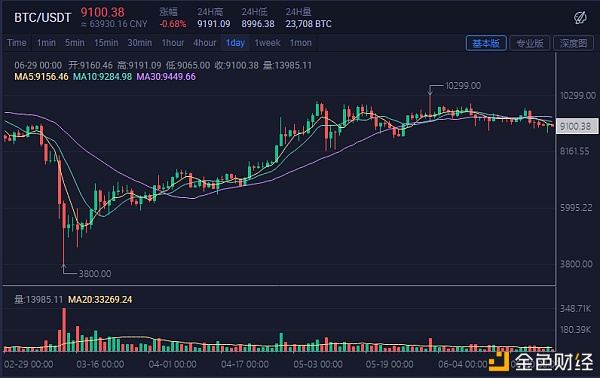This screenshot has height=378, width=600.
Task: Select the Time chart mode
Action: 17,43
